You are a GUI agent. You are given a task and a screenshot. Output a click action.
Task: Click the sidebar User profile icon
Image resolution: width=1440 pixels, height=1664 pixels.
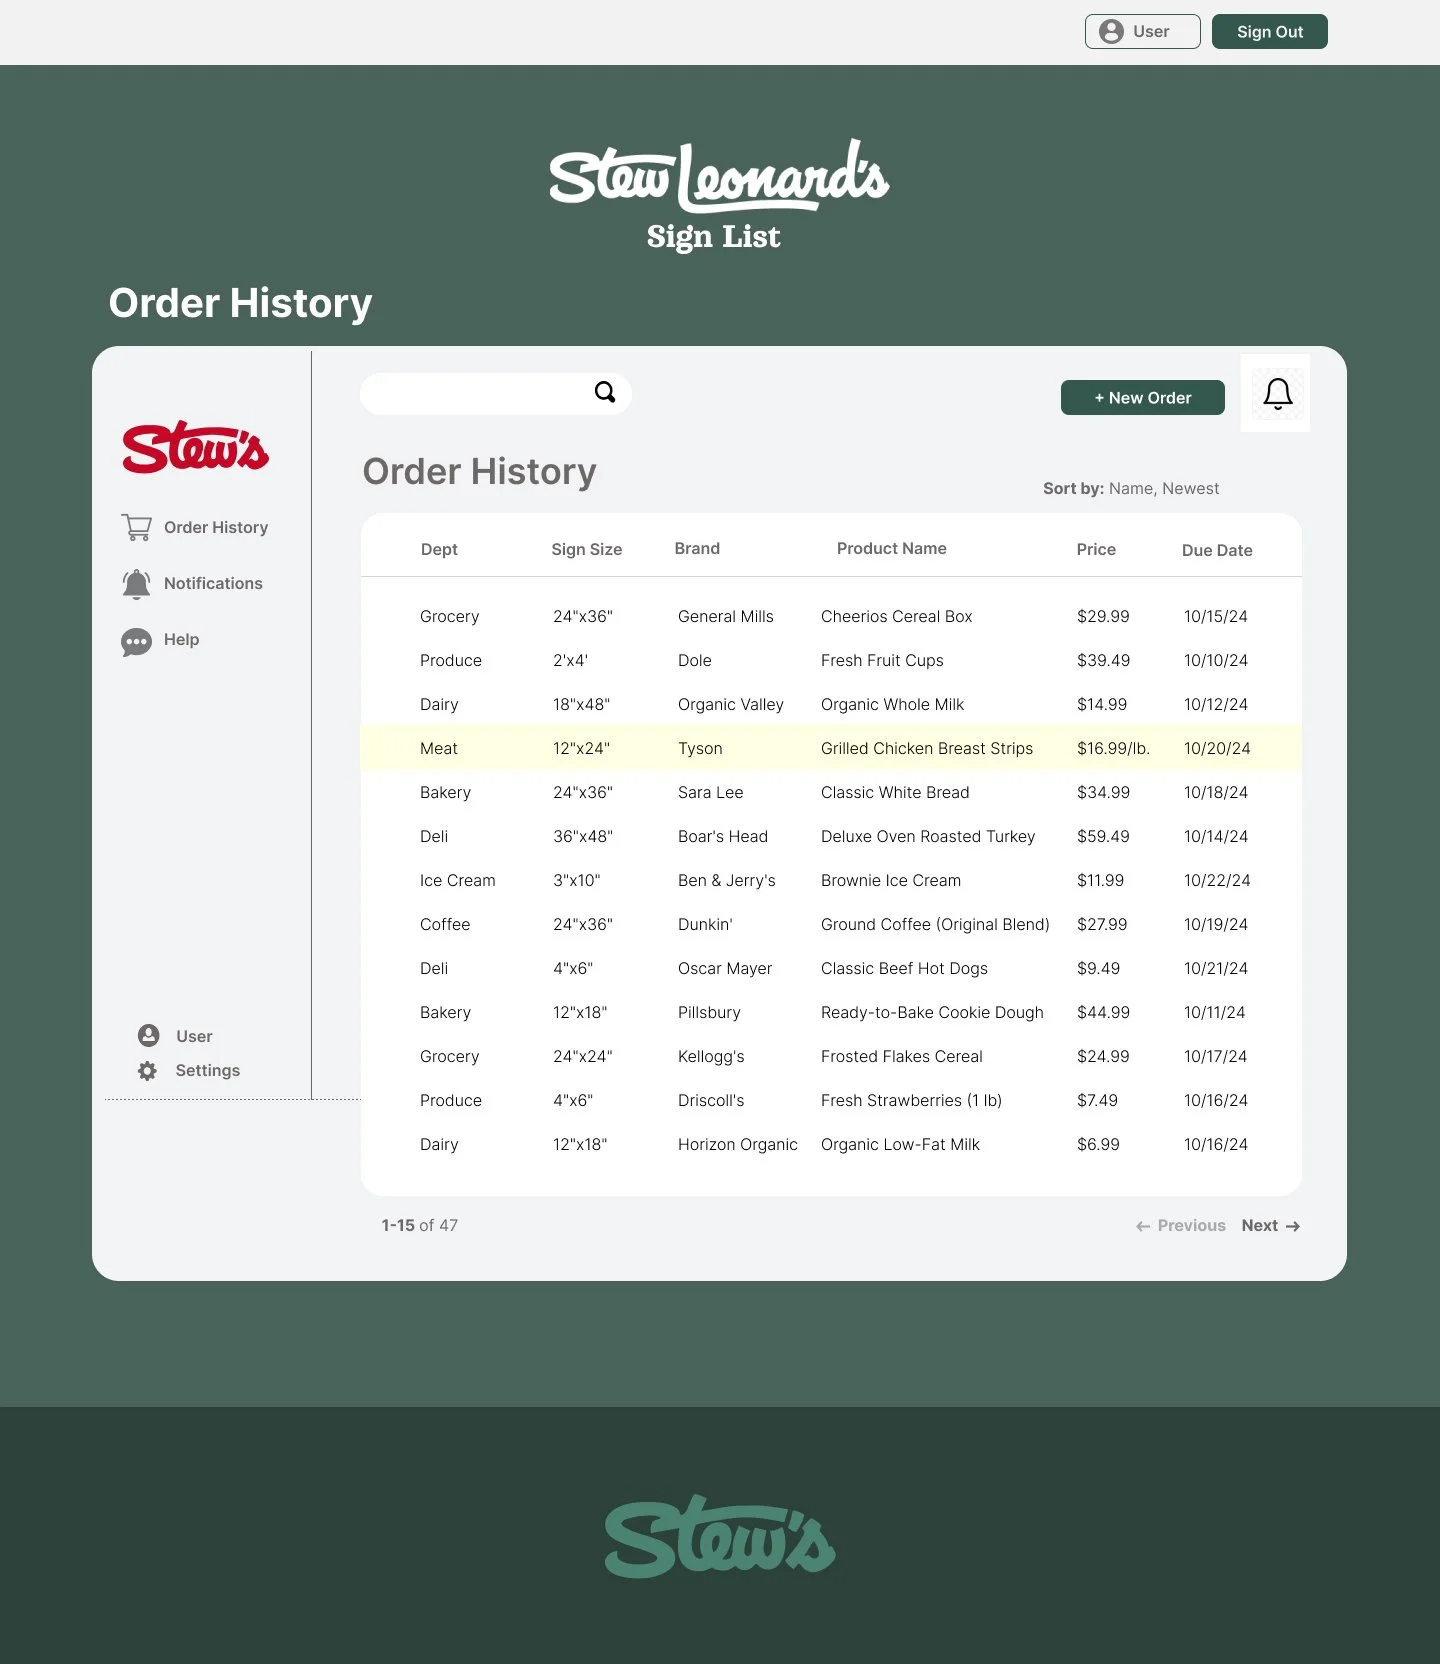click(149, 1035)
